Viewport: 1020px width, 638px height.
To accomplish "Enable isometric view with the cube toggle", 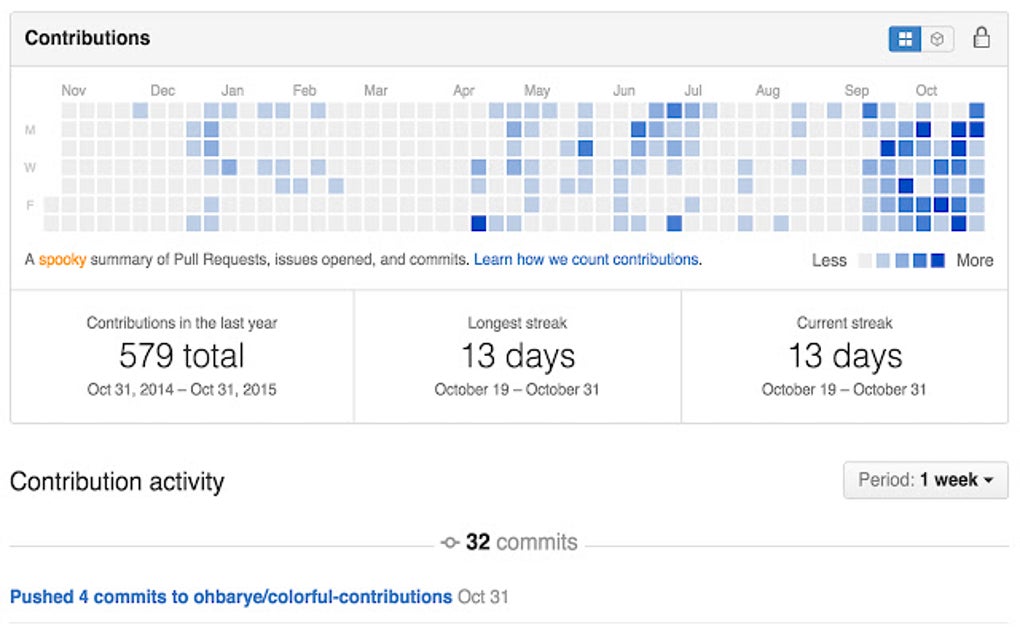I will coord(937,38).
